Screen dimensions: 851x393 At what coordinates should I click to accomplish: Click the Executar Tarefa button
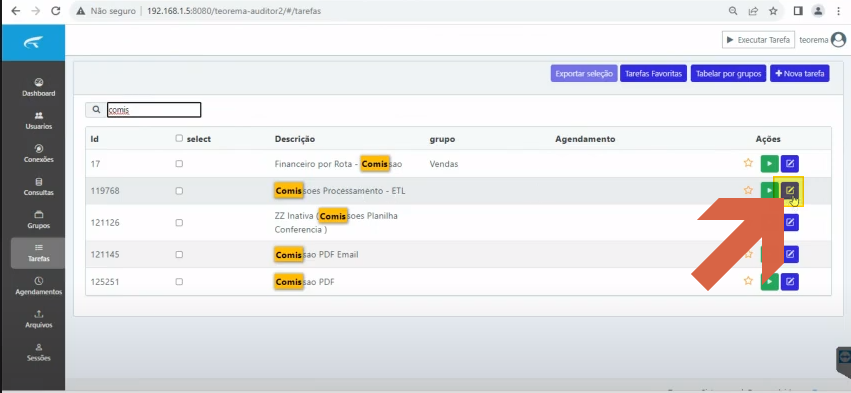pyautogui.click(x=758, y=40)
